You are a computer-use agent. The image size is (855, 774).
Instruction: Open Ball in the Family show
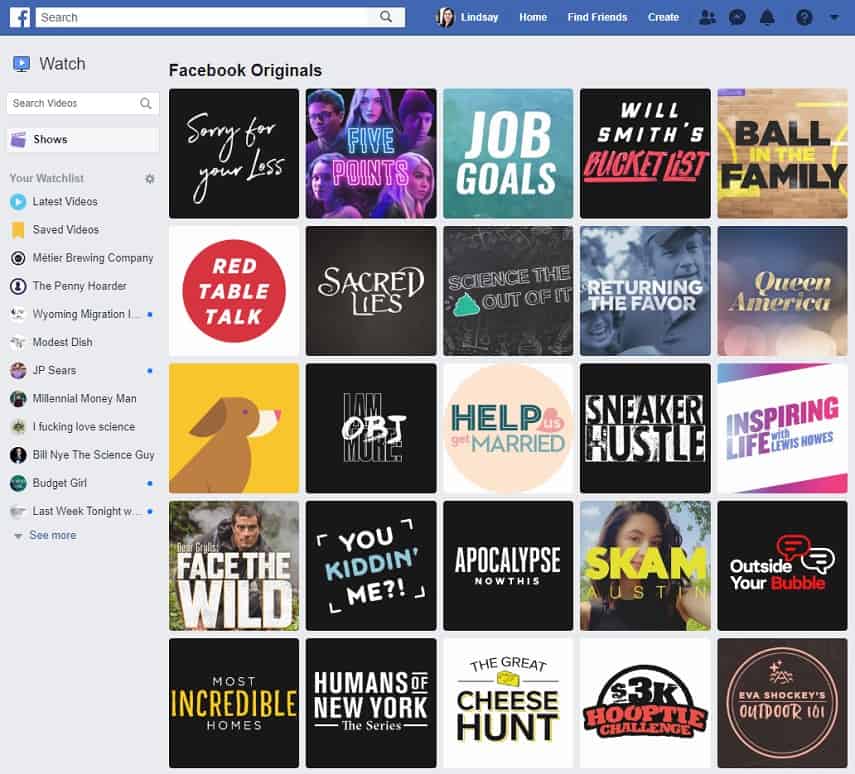pos(782,153)
